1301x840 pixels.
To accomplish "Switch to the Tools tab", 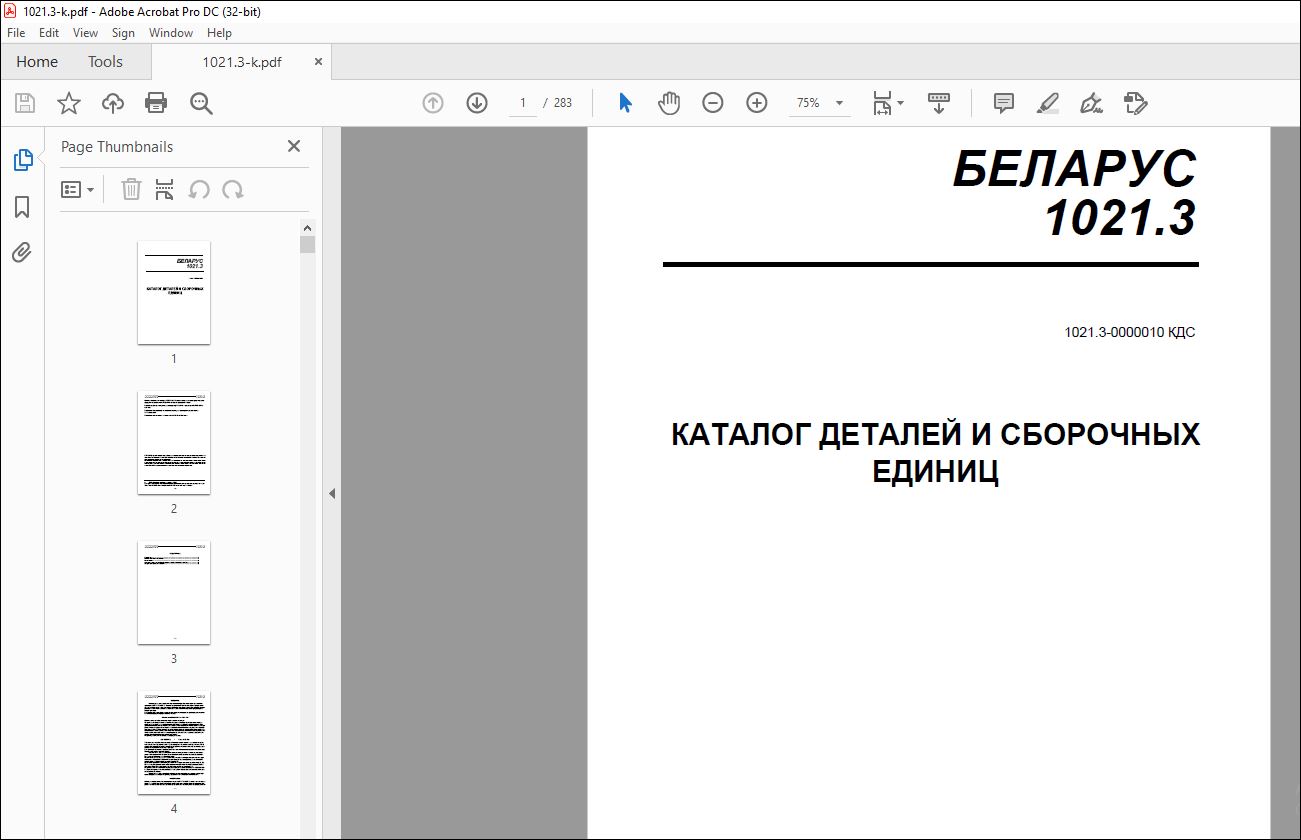I will tap(105, 62).
